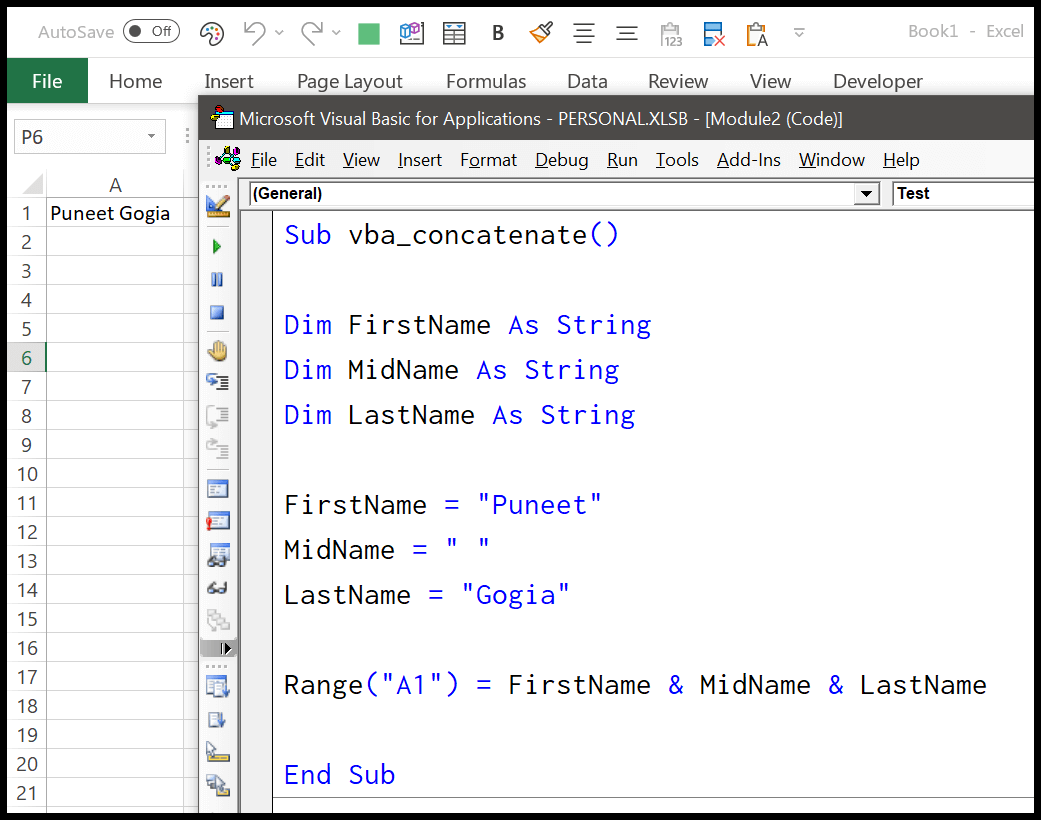Click the Break pause icon in VBA toolbar

click(217, 280)
